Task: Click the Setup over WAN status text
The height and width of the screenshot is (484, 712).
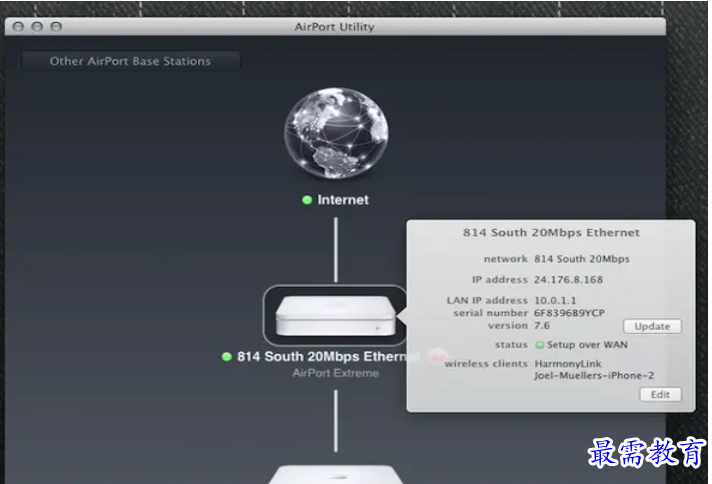Action: (x=587, y=345)
